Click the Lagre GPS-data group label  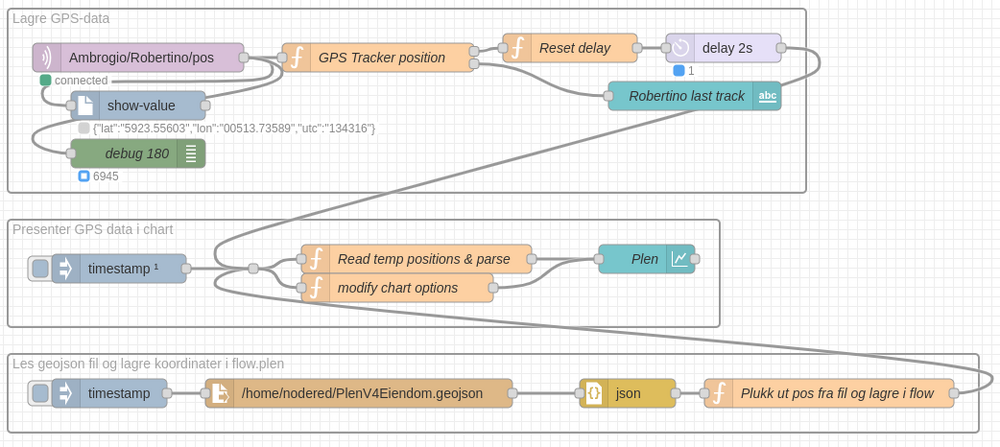pyautogui.click(x=61, y=18)
